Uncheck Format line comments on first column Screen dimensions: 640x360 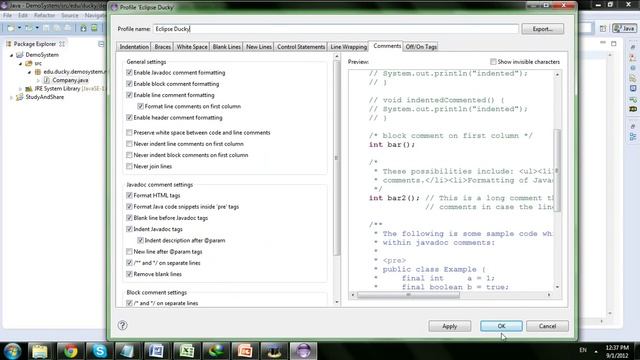pyautogui.click(x=140, y=106)
